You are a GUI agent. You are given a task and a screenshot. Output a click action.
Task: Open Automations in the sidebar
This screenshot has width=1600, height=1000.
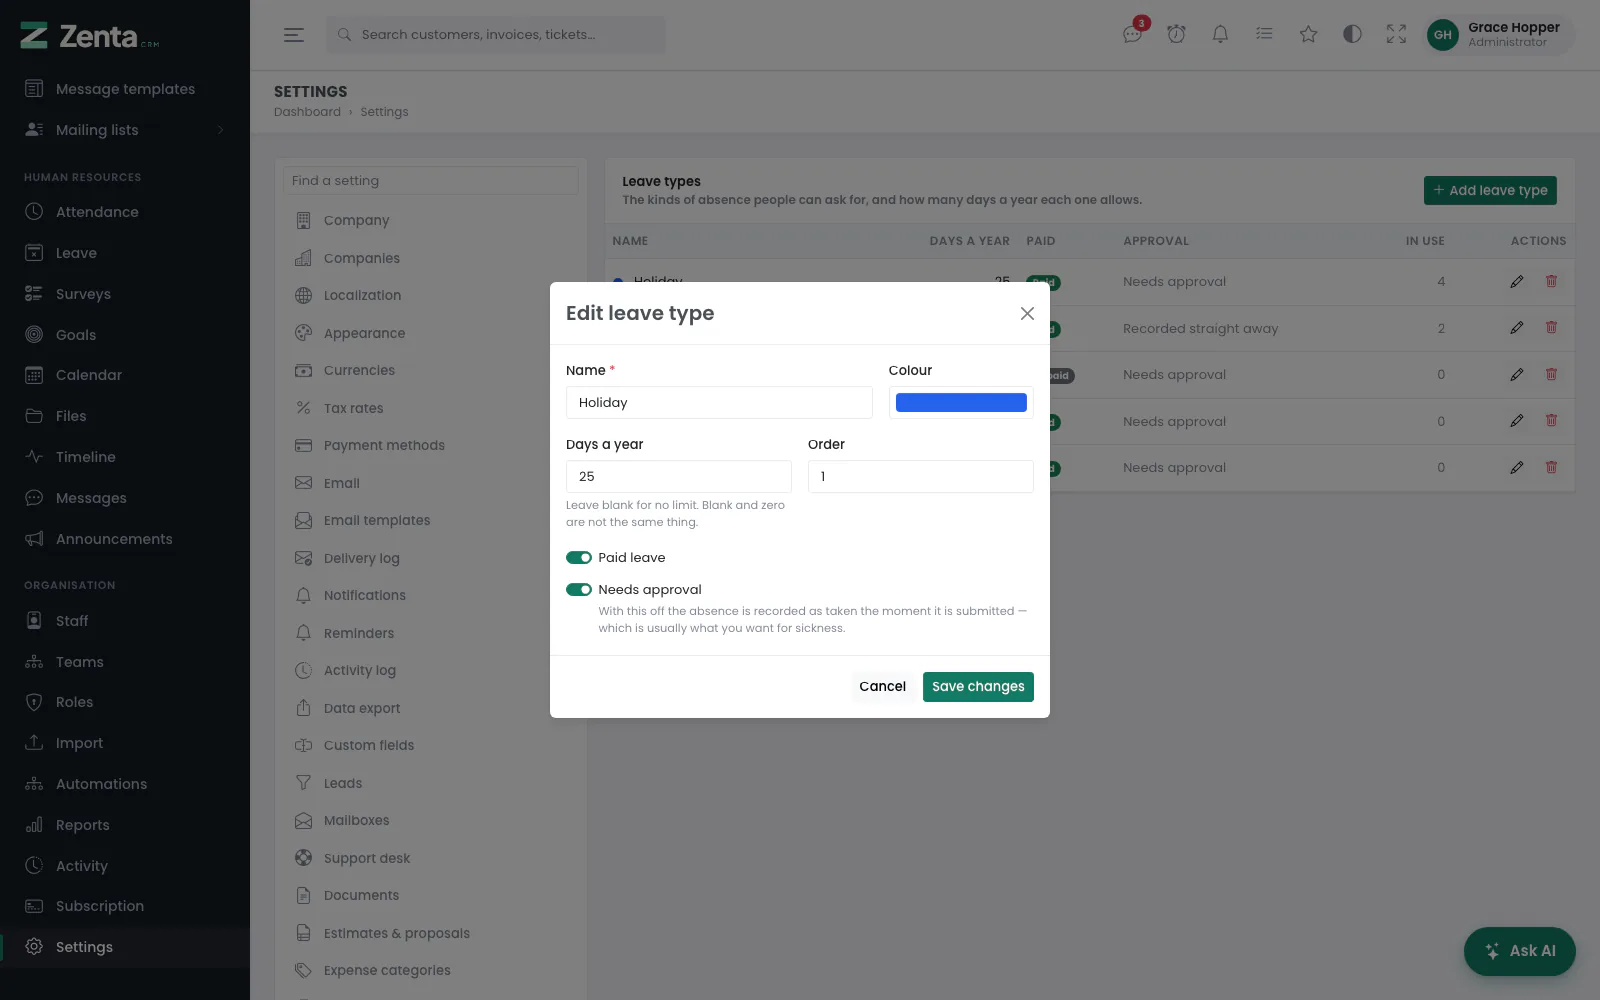pyautogui.click(x=125, y=784)
